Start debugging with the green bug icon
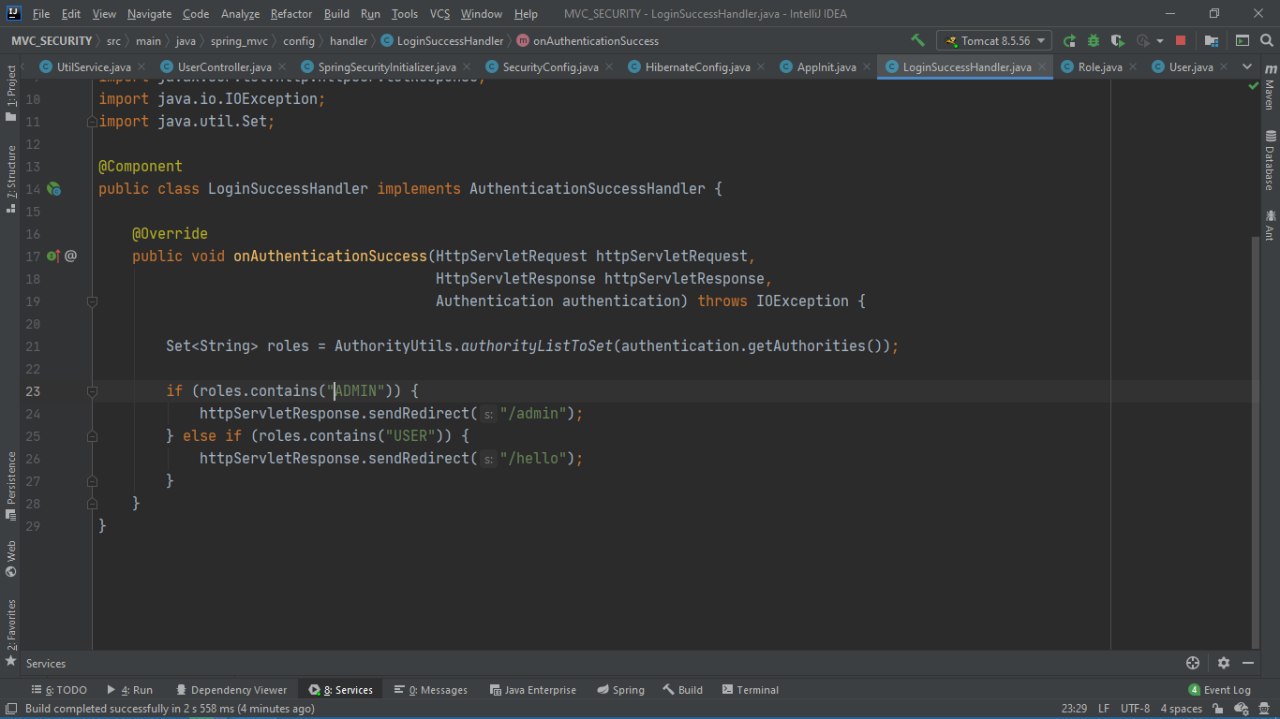1280x719 pixels. 1093,41
